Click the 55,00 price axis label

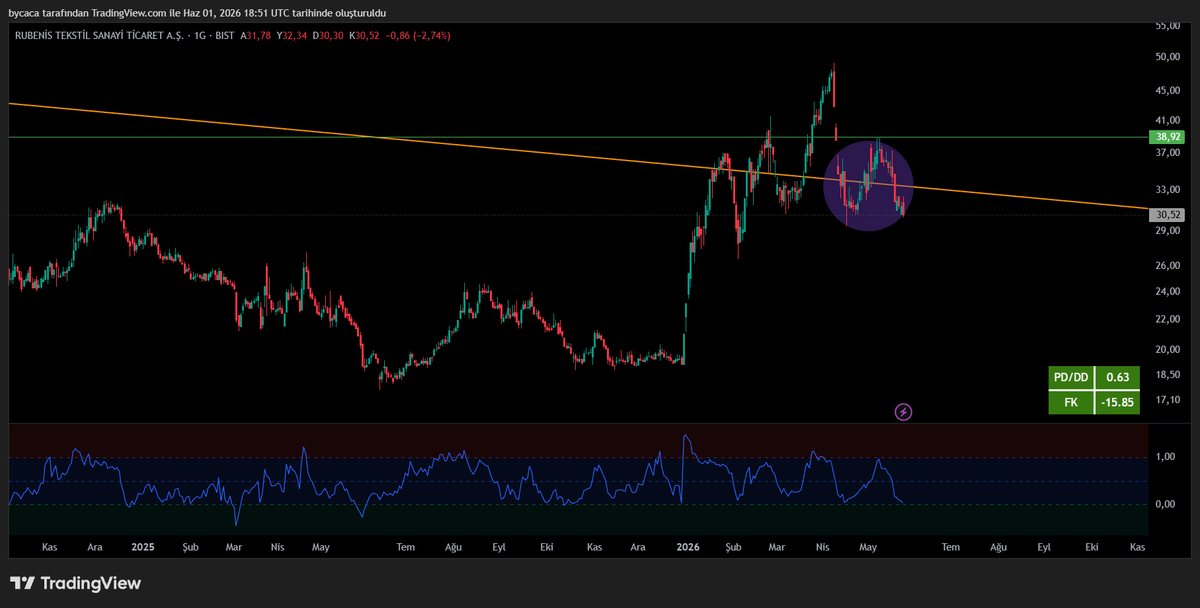click(1167, 26)
